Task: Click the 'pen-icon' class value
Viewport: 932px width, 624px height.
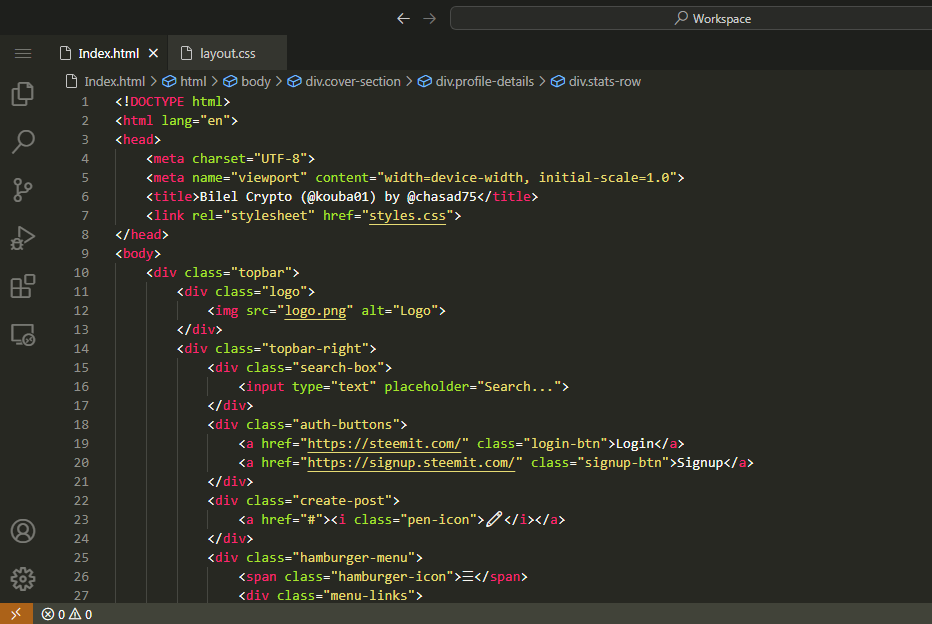Action: click(x=439, y=520)
